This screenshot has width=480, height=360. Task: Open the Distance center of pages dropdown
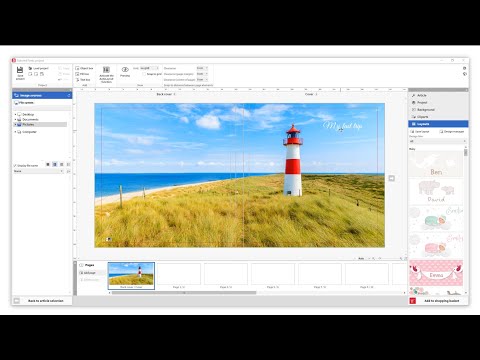coord(202,80)
